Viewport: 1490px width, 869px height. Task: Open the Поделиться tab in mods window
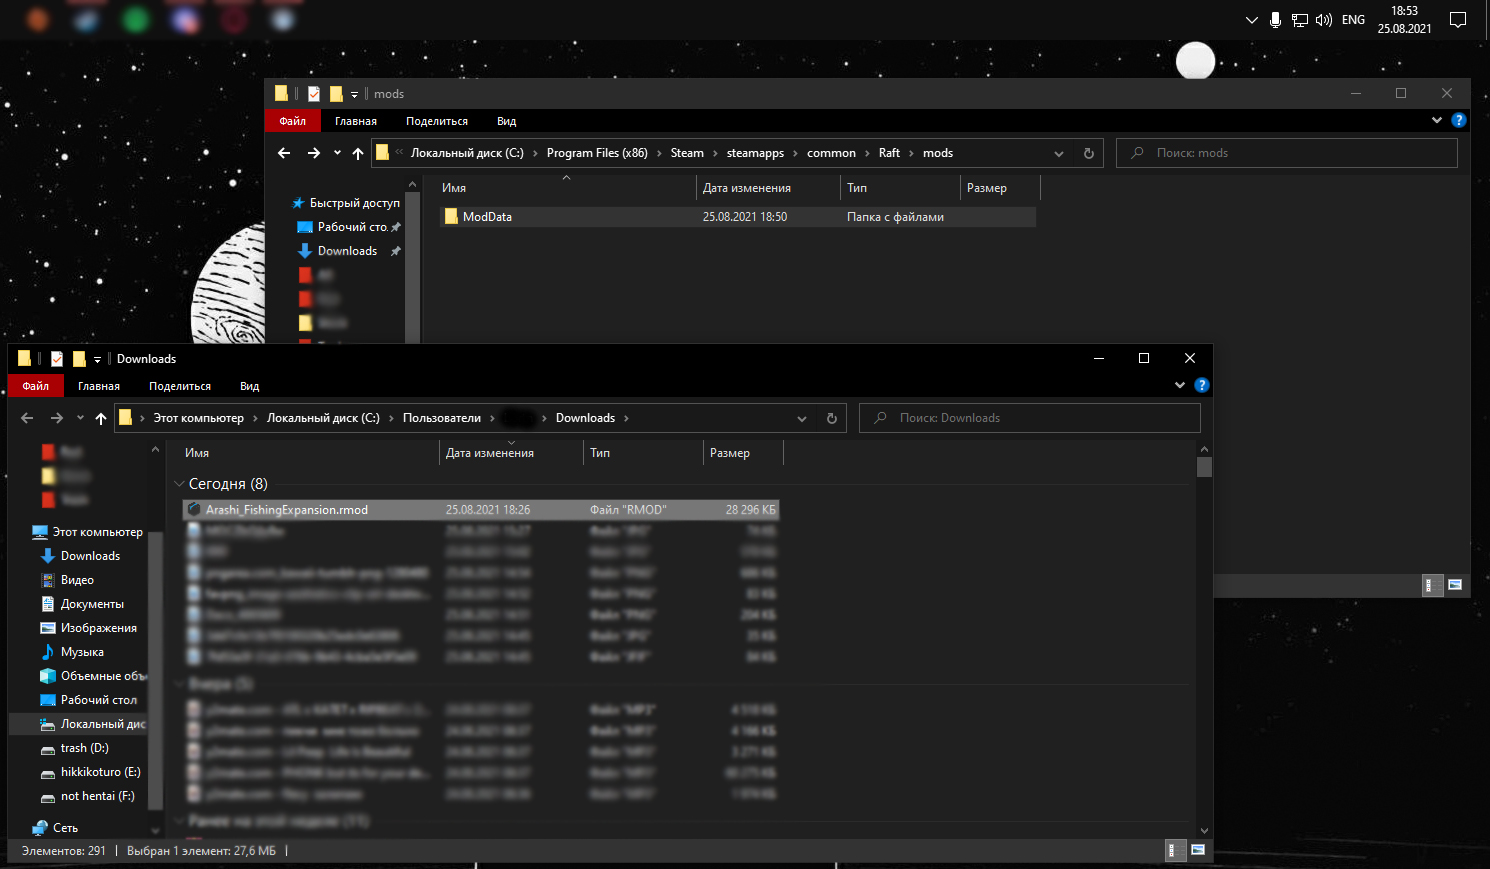coord(437,121)
